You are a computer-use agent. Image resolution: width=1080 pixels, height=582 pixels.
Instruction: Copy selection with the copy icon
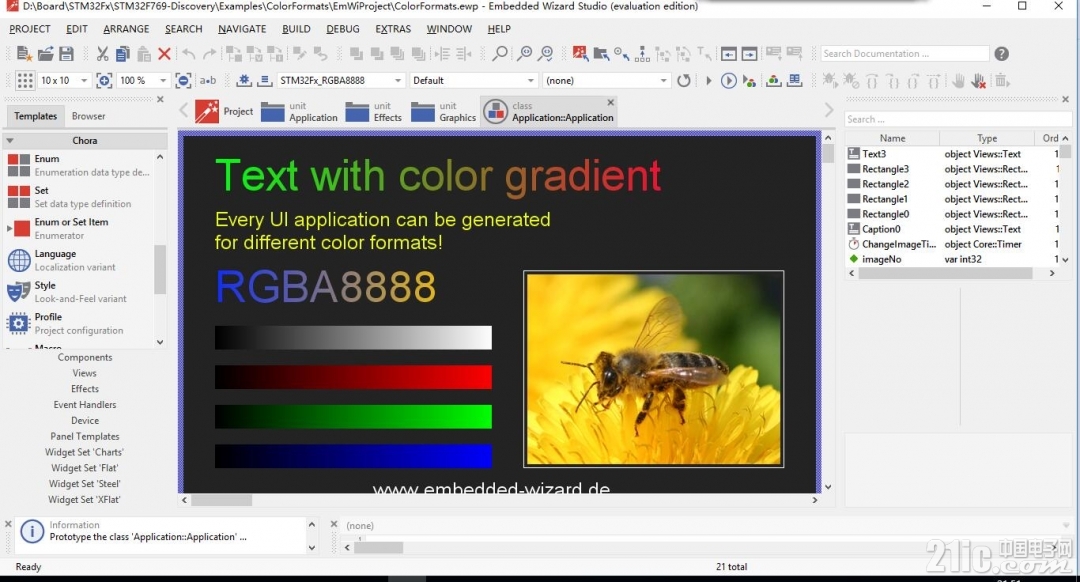123,54
